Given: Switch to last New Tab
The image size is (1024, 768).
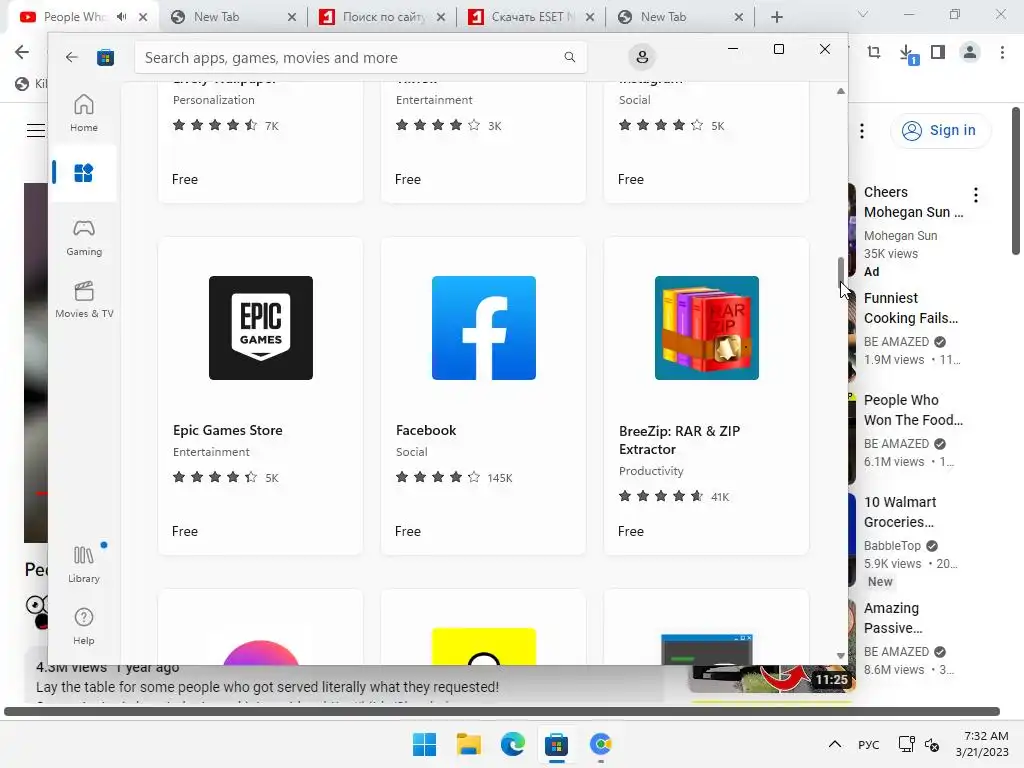Looking at the screenshot, I should point(680,17).
